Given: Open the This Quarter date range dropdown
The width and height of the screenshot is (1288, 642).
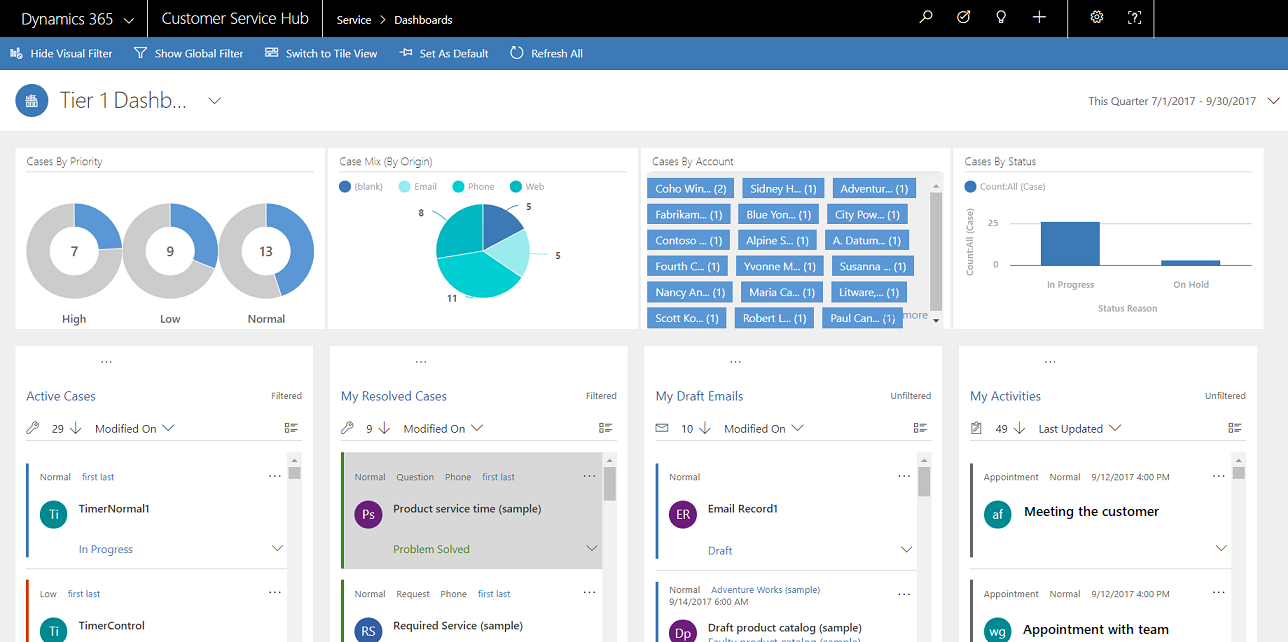Looking at the screenshot, I should (1274, 100).
